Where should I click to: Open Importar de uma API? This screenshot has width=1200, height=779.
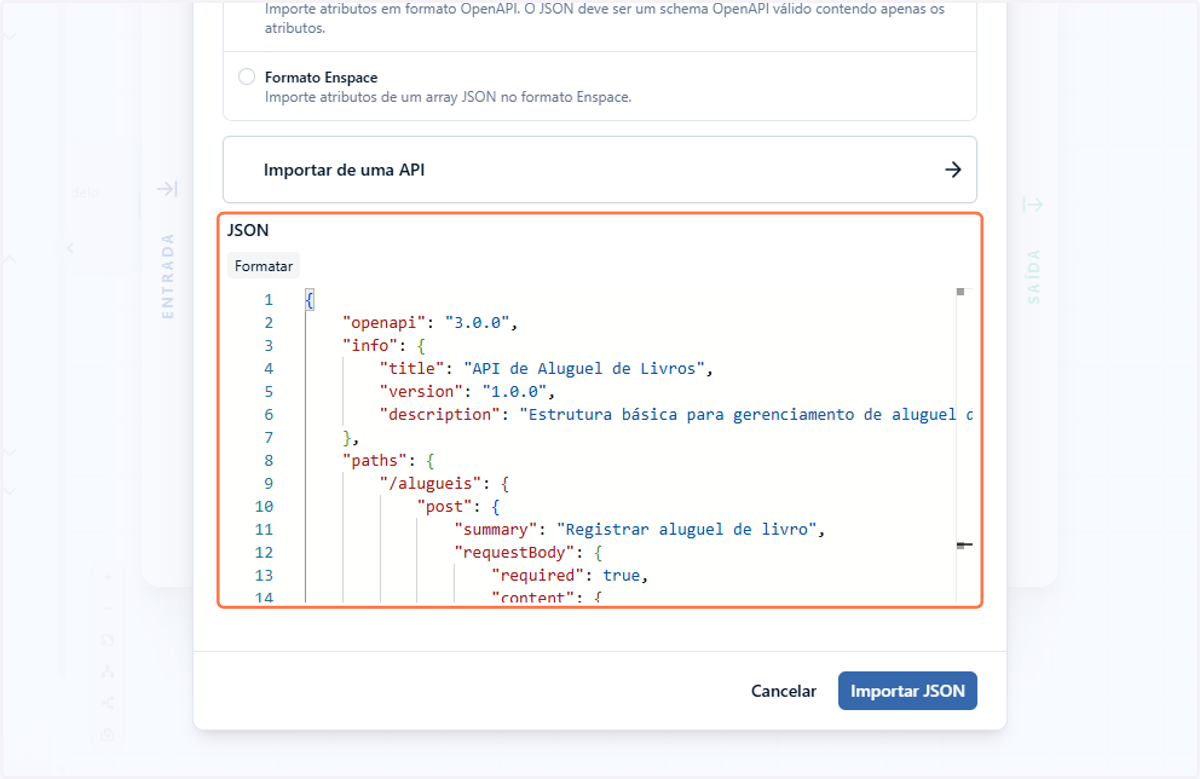(599, 170)
